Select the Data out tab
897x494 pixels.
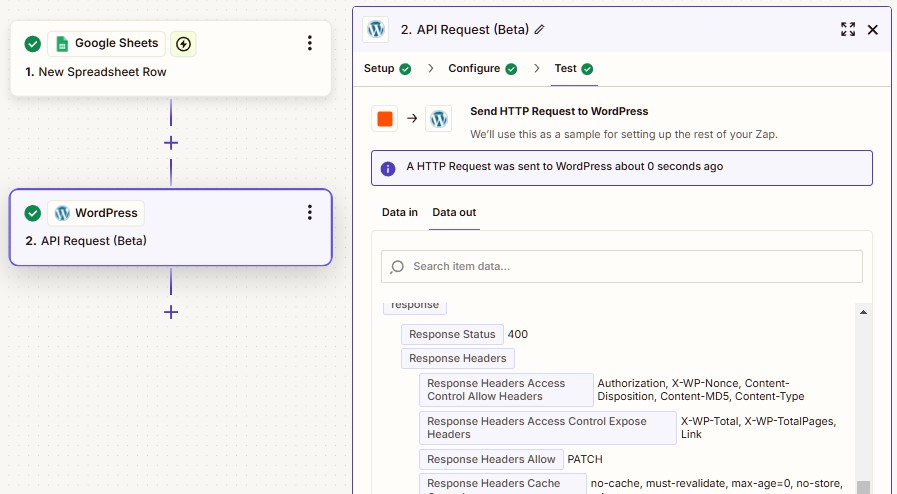click(x=454, y=212)
